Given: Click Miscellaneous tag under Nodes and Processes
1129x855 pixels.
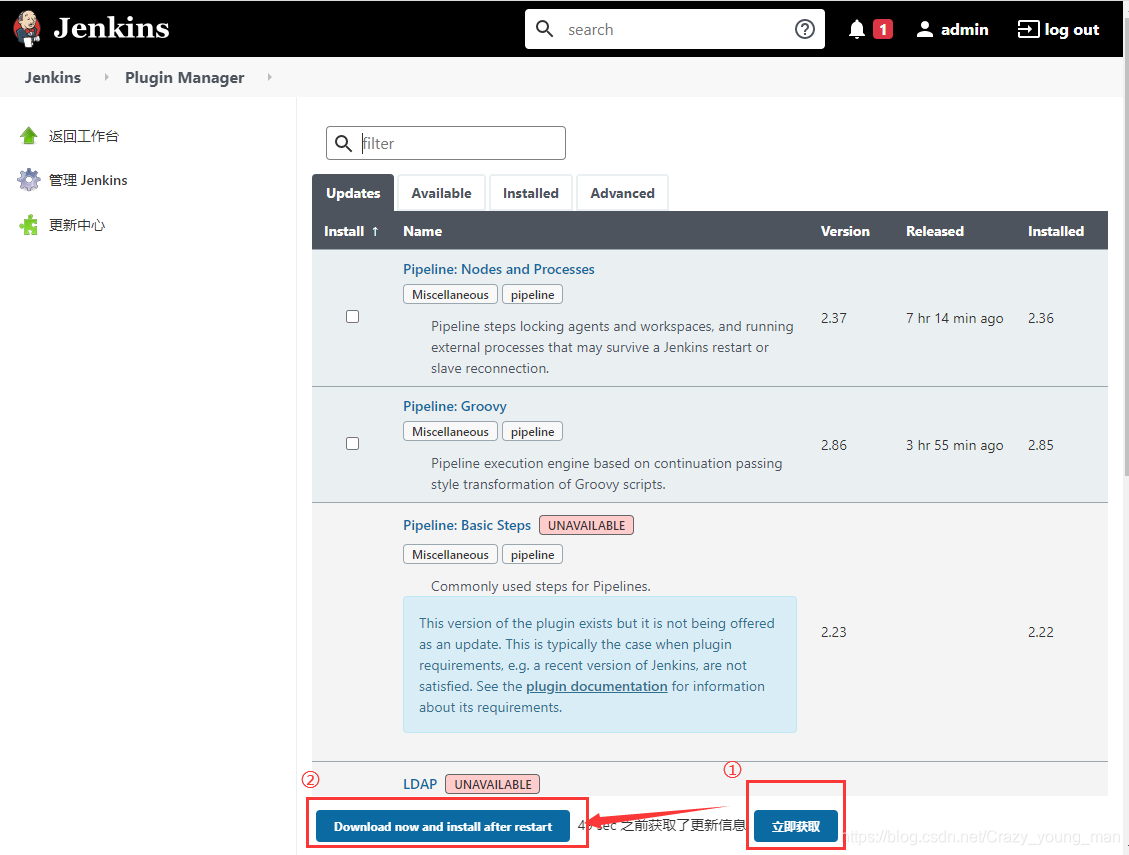Looking at the screenshot, I should tap(450, 295).
